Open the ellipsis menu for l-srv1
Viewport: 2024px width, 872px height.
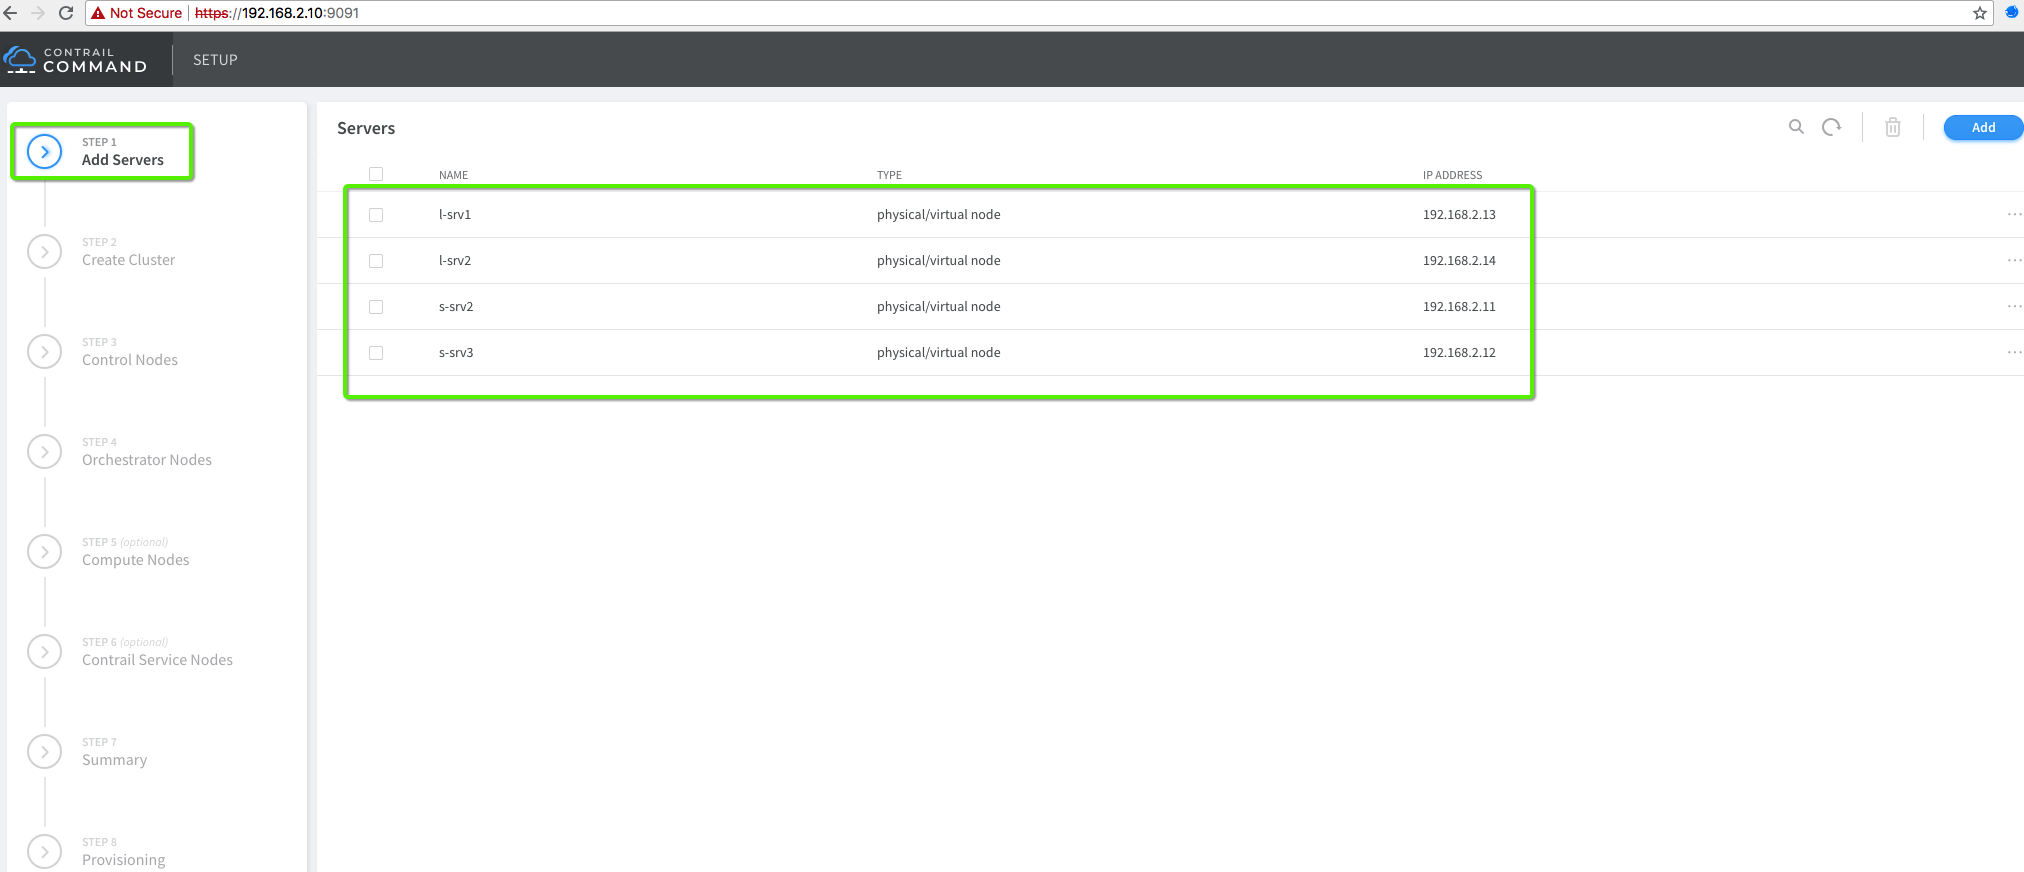click(x=2014, y=214)
